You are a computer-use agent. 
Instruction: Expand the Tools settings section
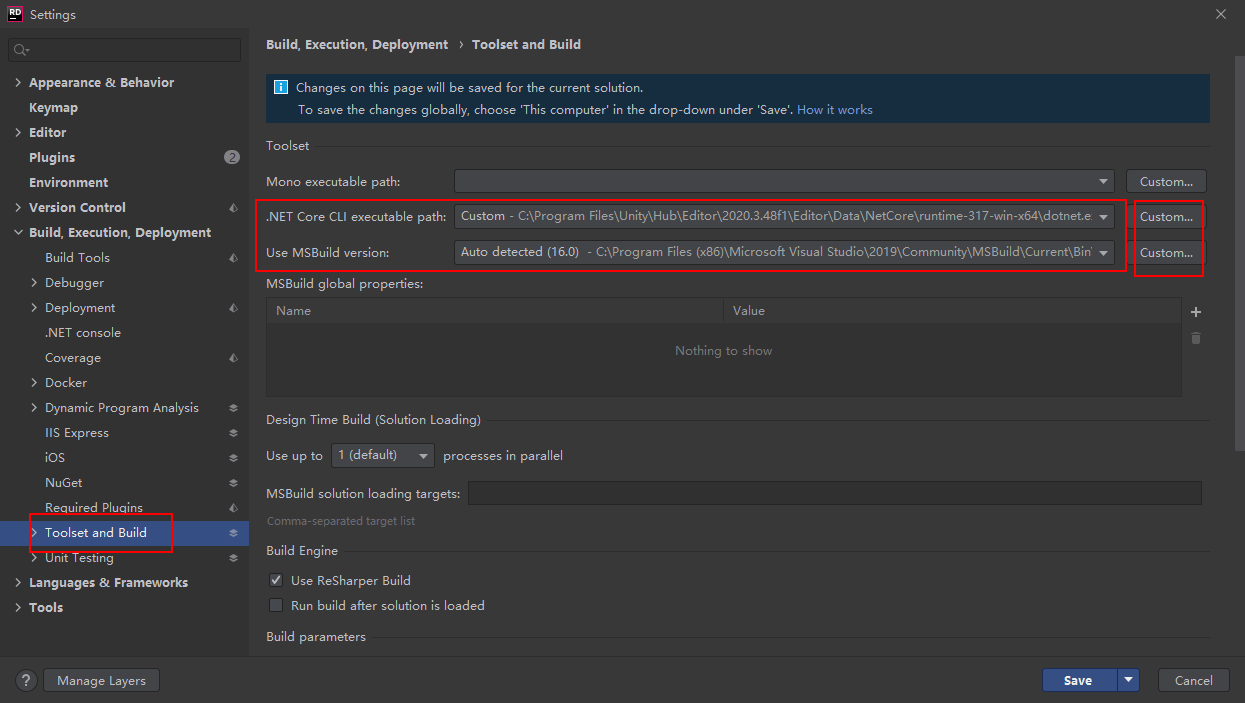click(x=18, y=608)
